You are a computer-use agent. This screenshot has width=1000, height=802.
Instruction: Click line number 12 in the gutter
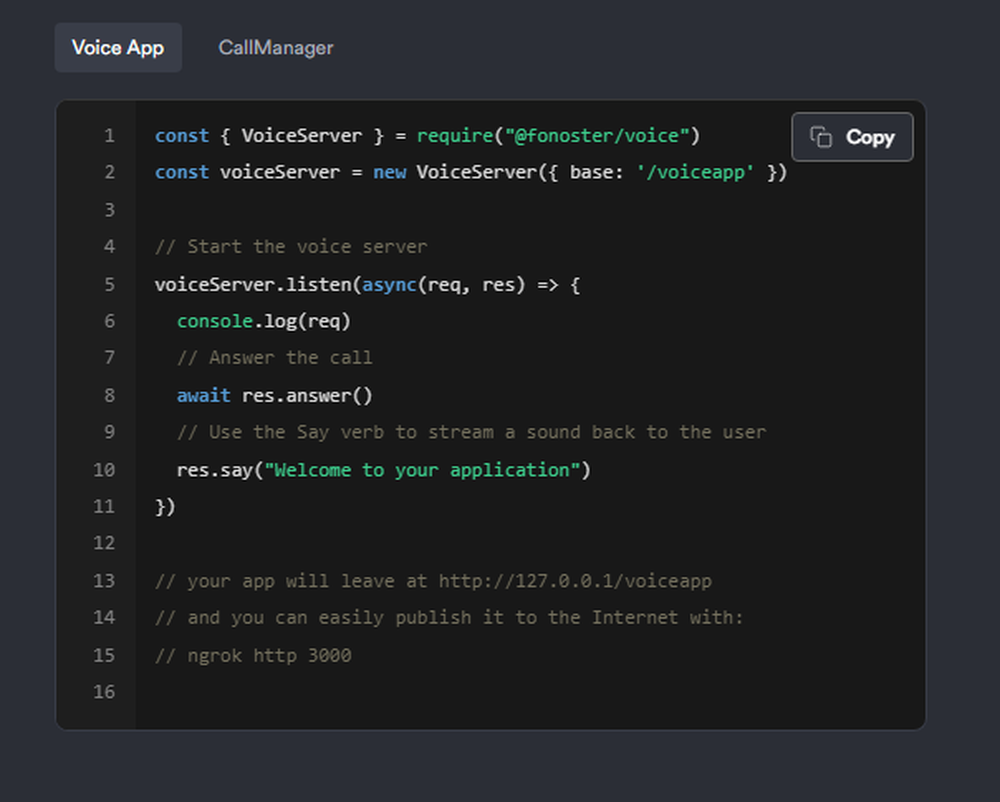(x=104, y=543)
